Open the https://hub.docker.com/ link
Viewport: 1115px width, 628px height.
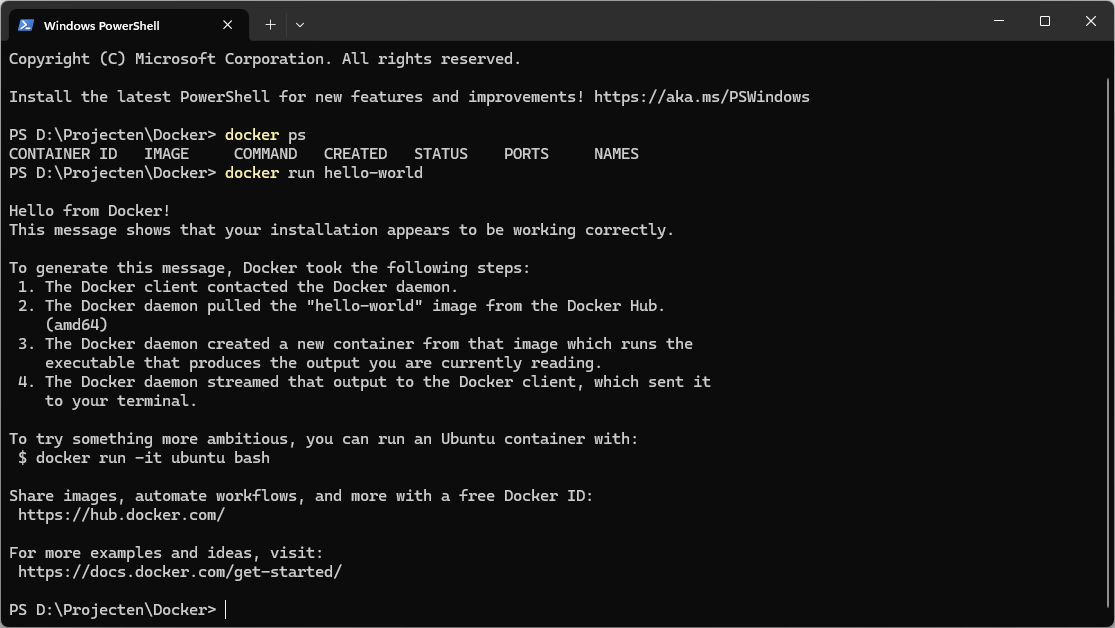[122, 515]
